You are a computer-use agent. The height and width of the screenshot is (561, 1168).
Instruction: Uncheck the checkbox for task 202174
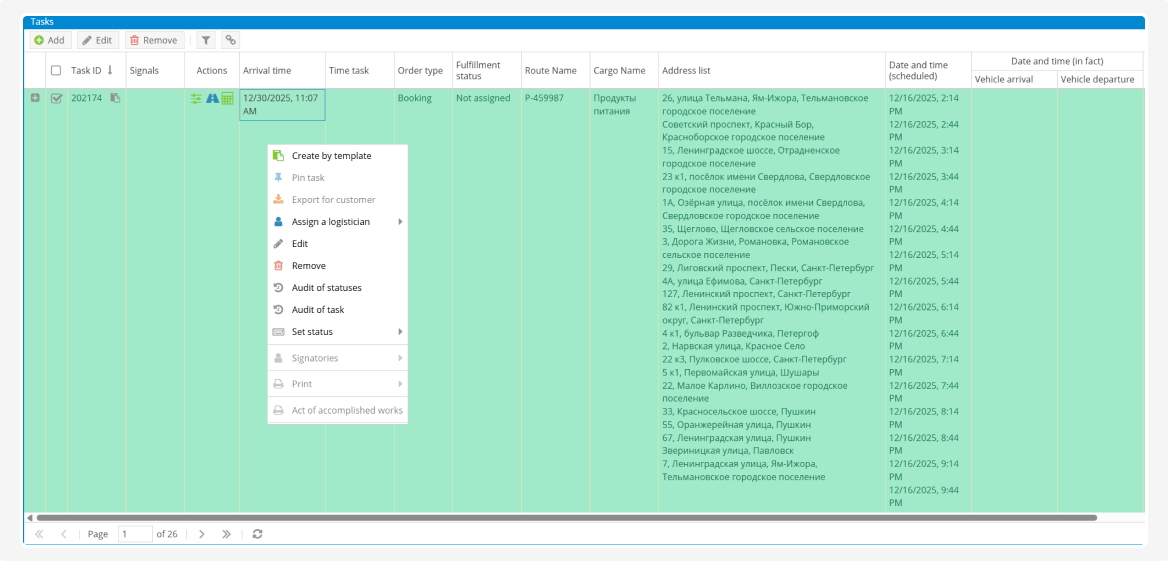(56, 98)
